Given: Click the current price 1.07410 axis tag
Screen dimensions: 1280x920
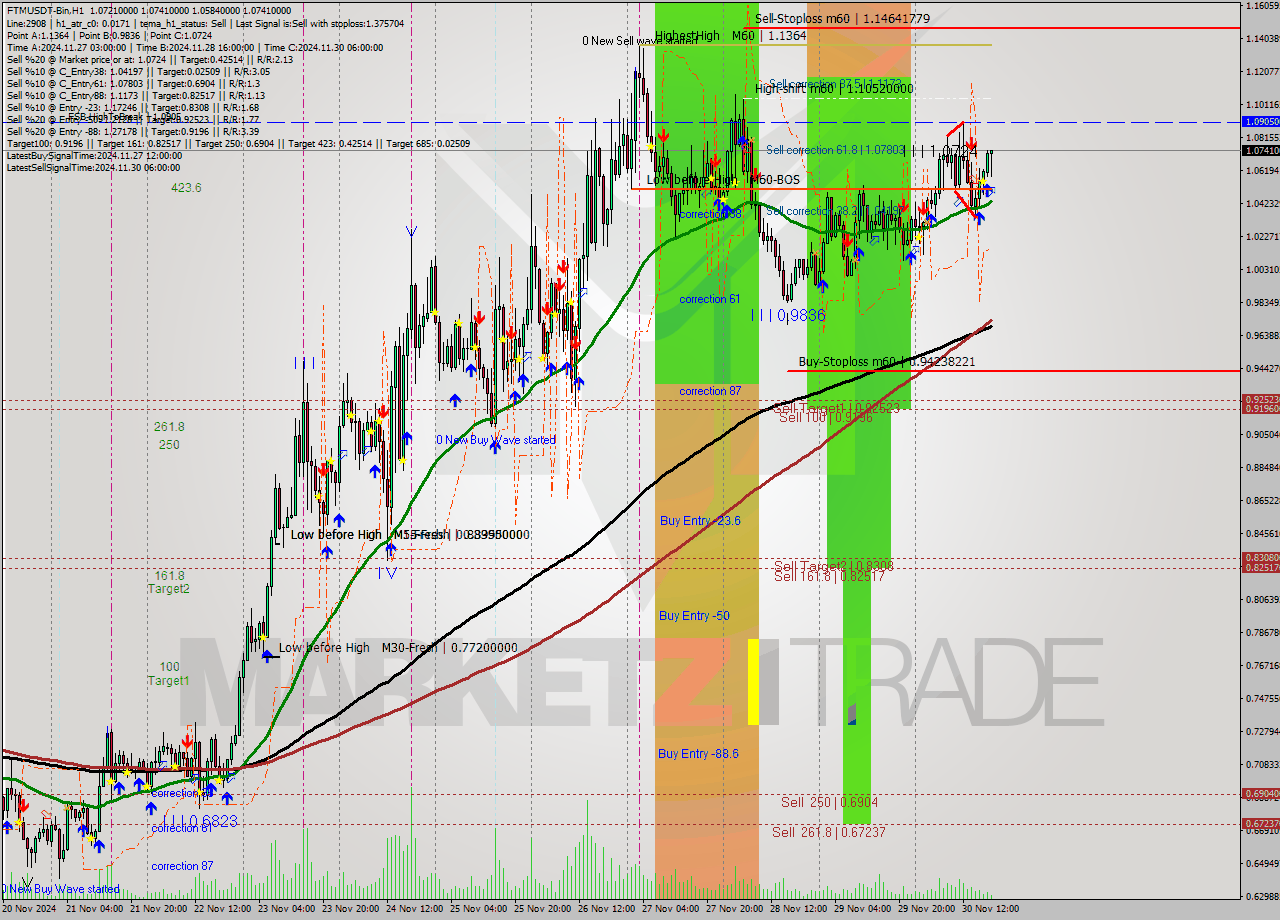Looking at the screenshot, I should (1260, 150).
